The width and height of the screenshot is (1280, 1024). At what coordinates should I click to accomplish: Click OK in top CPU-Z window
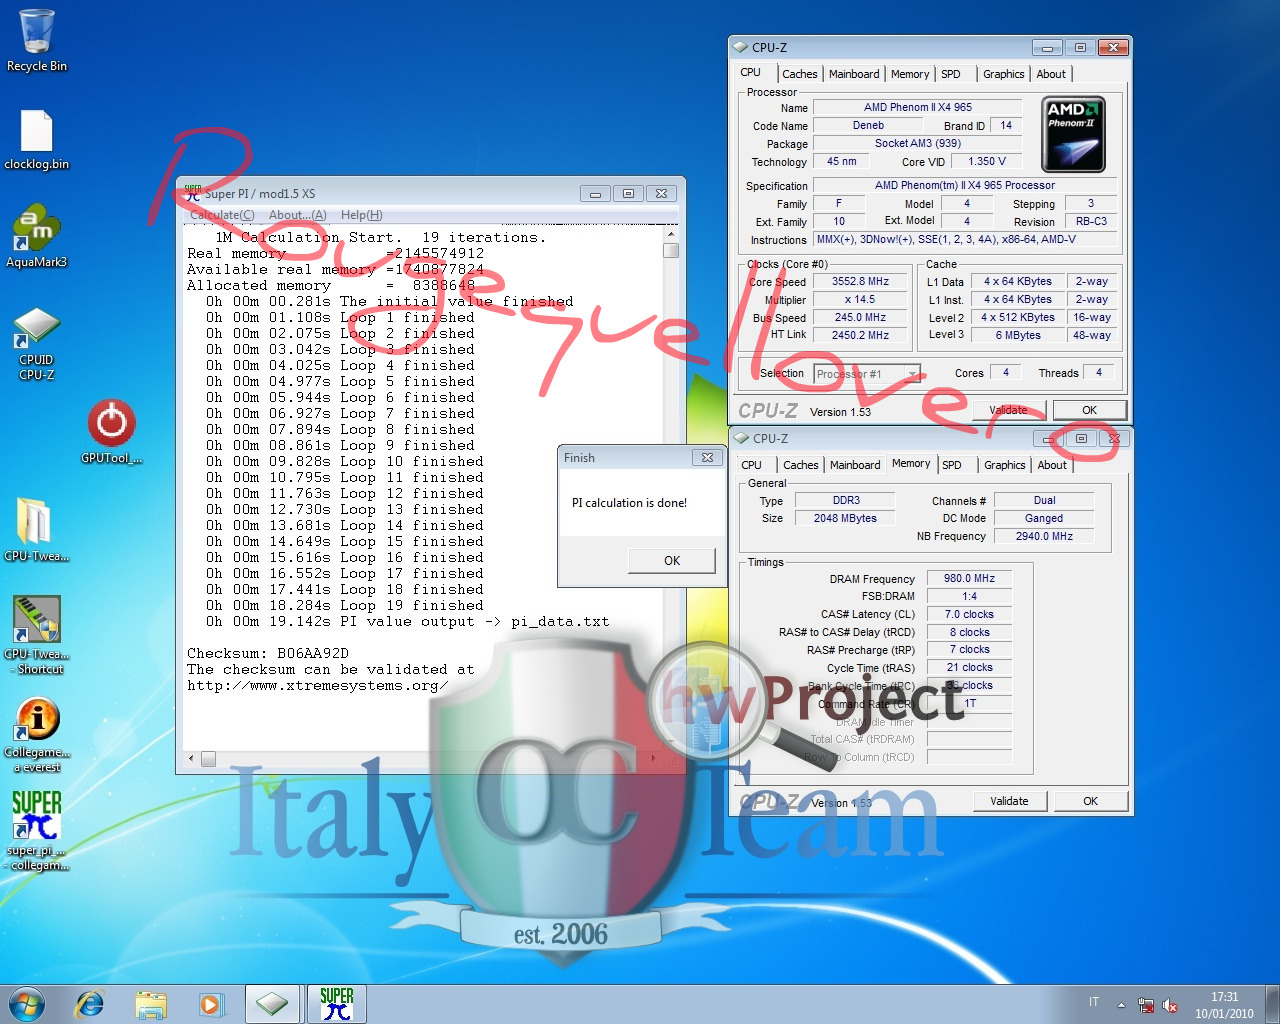tap(1089, 410)
